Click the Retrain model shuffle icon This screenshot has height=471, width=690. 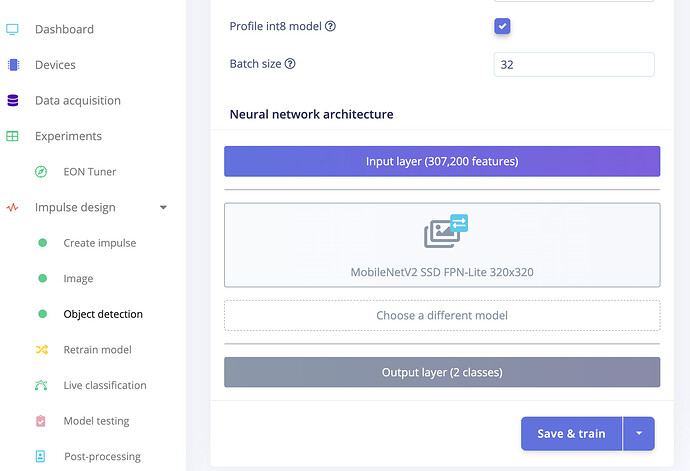click(x=41, y=350)
